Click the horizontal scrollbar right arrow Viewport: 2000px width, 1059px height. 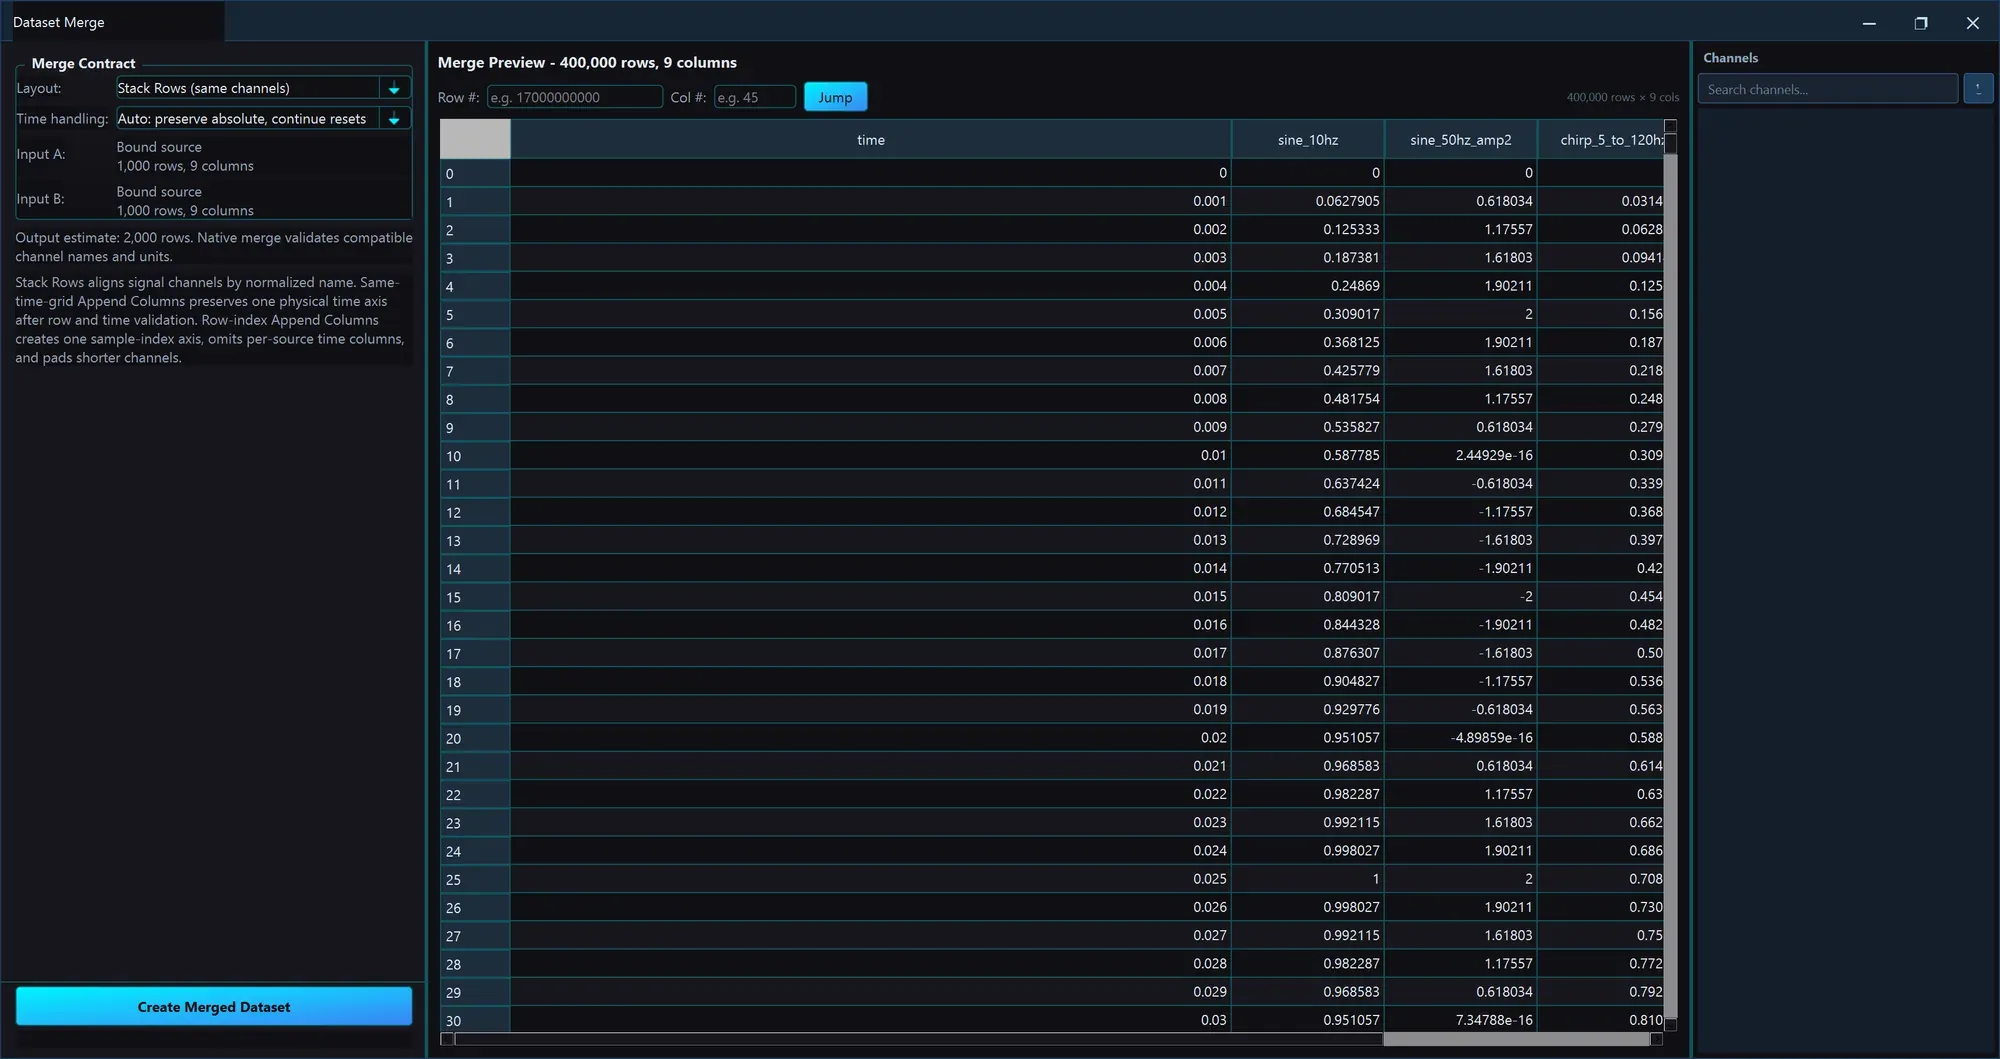[1656, 1039]
